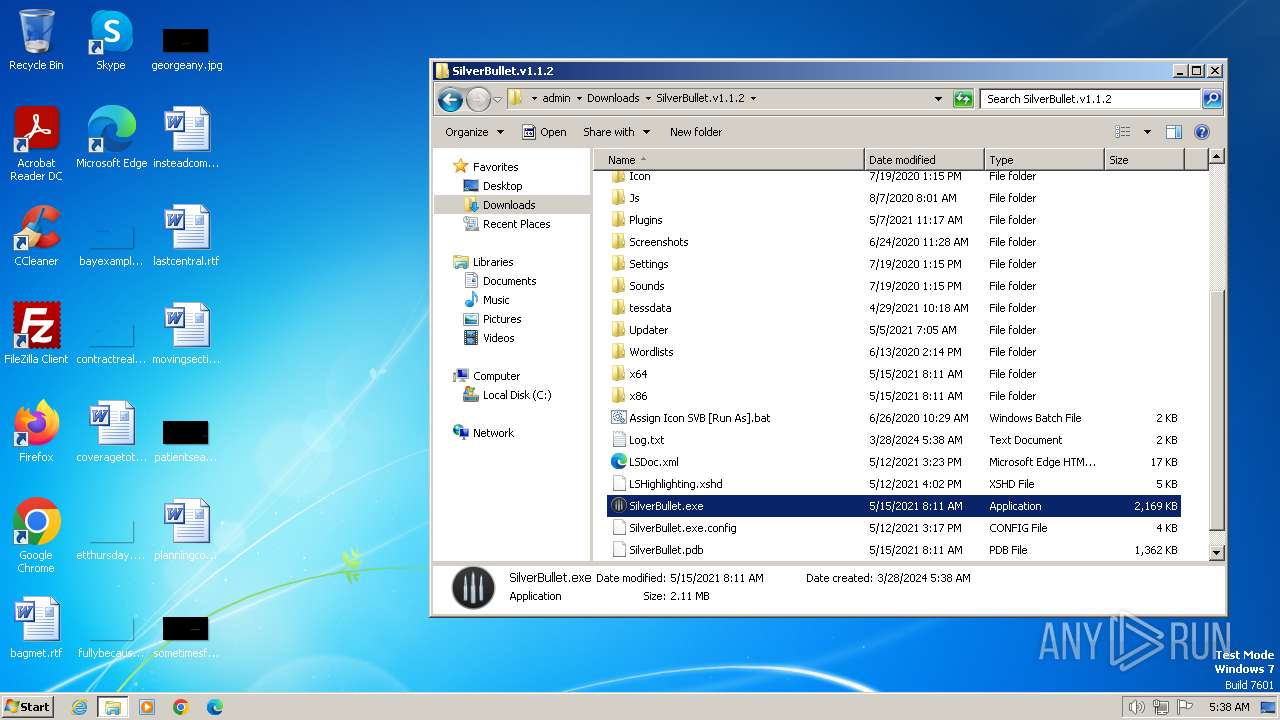Launch Skype from the desktop
This screenshot has height=720, width=1280.
(111, 40)
